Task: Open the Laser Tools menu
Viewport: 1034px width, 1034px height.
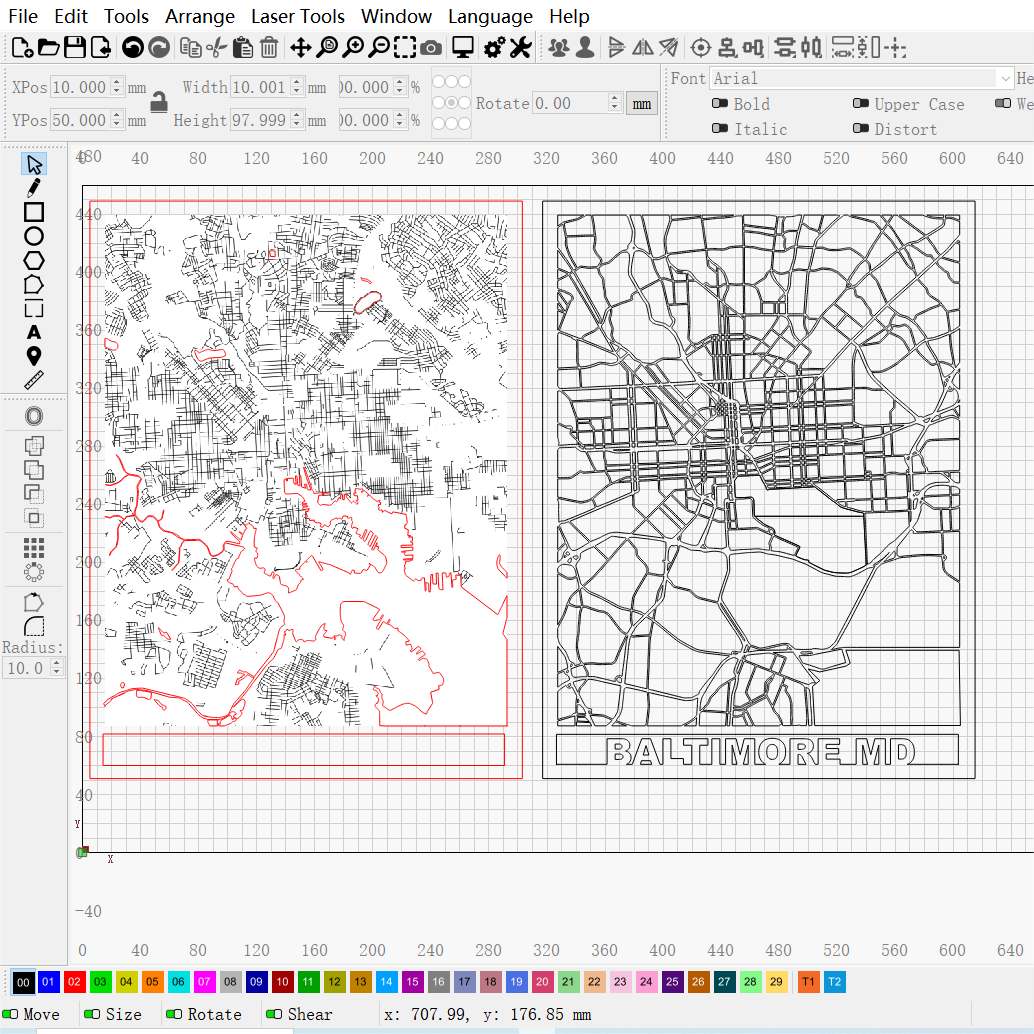Action: point(298,16)
